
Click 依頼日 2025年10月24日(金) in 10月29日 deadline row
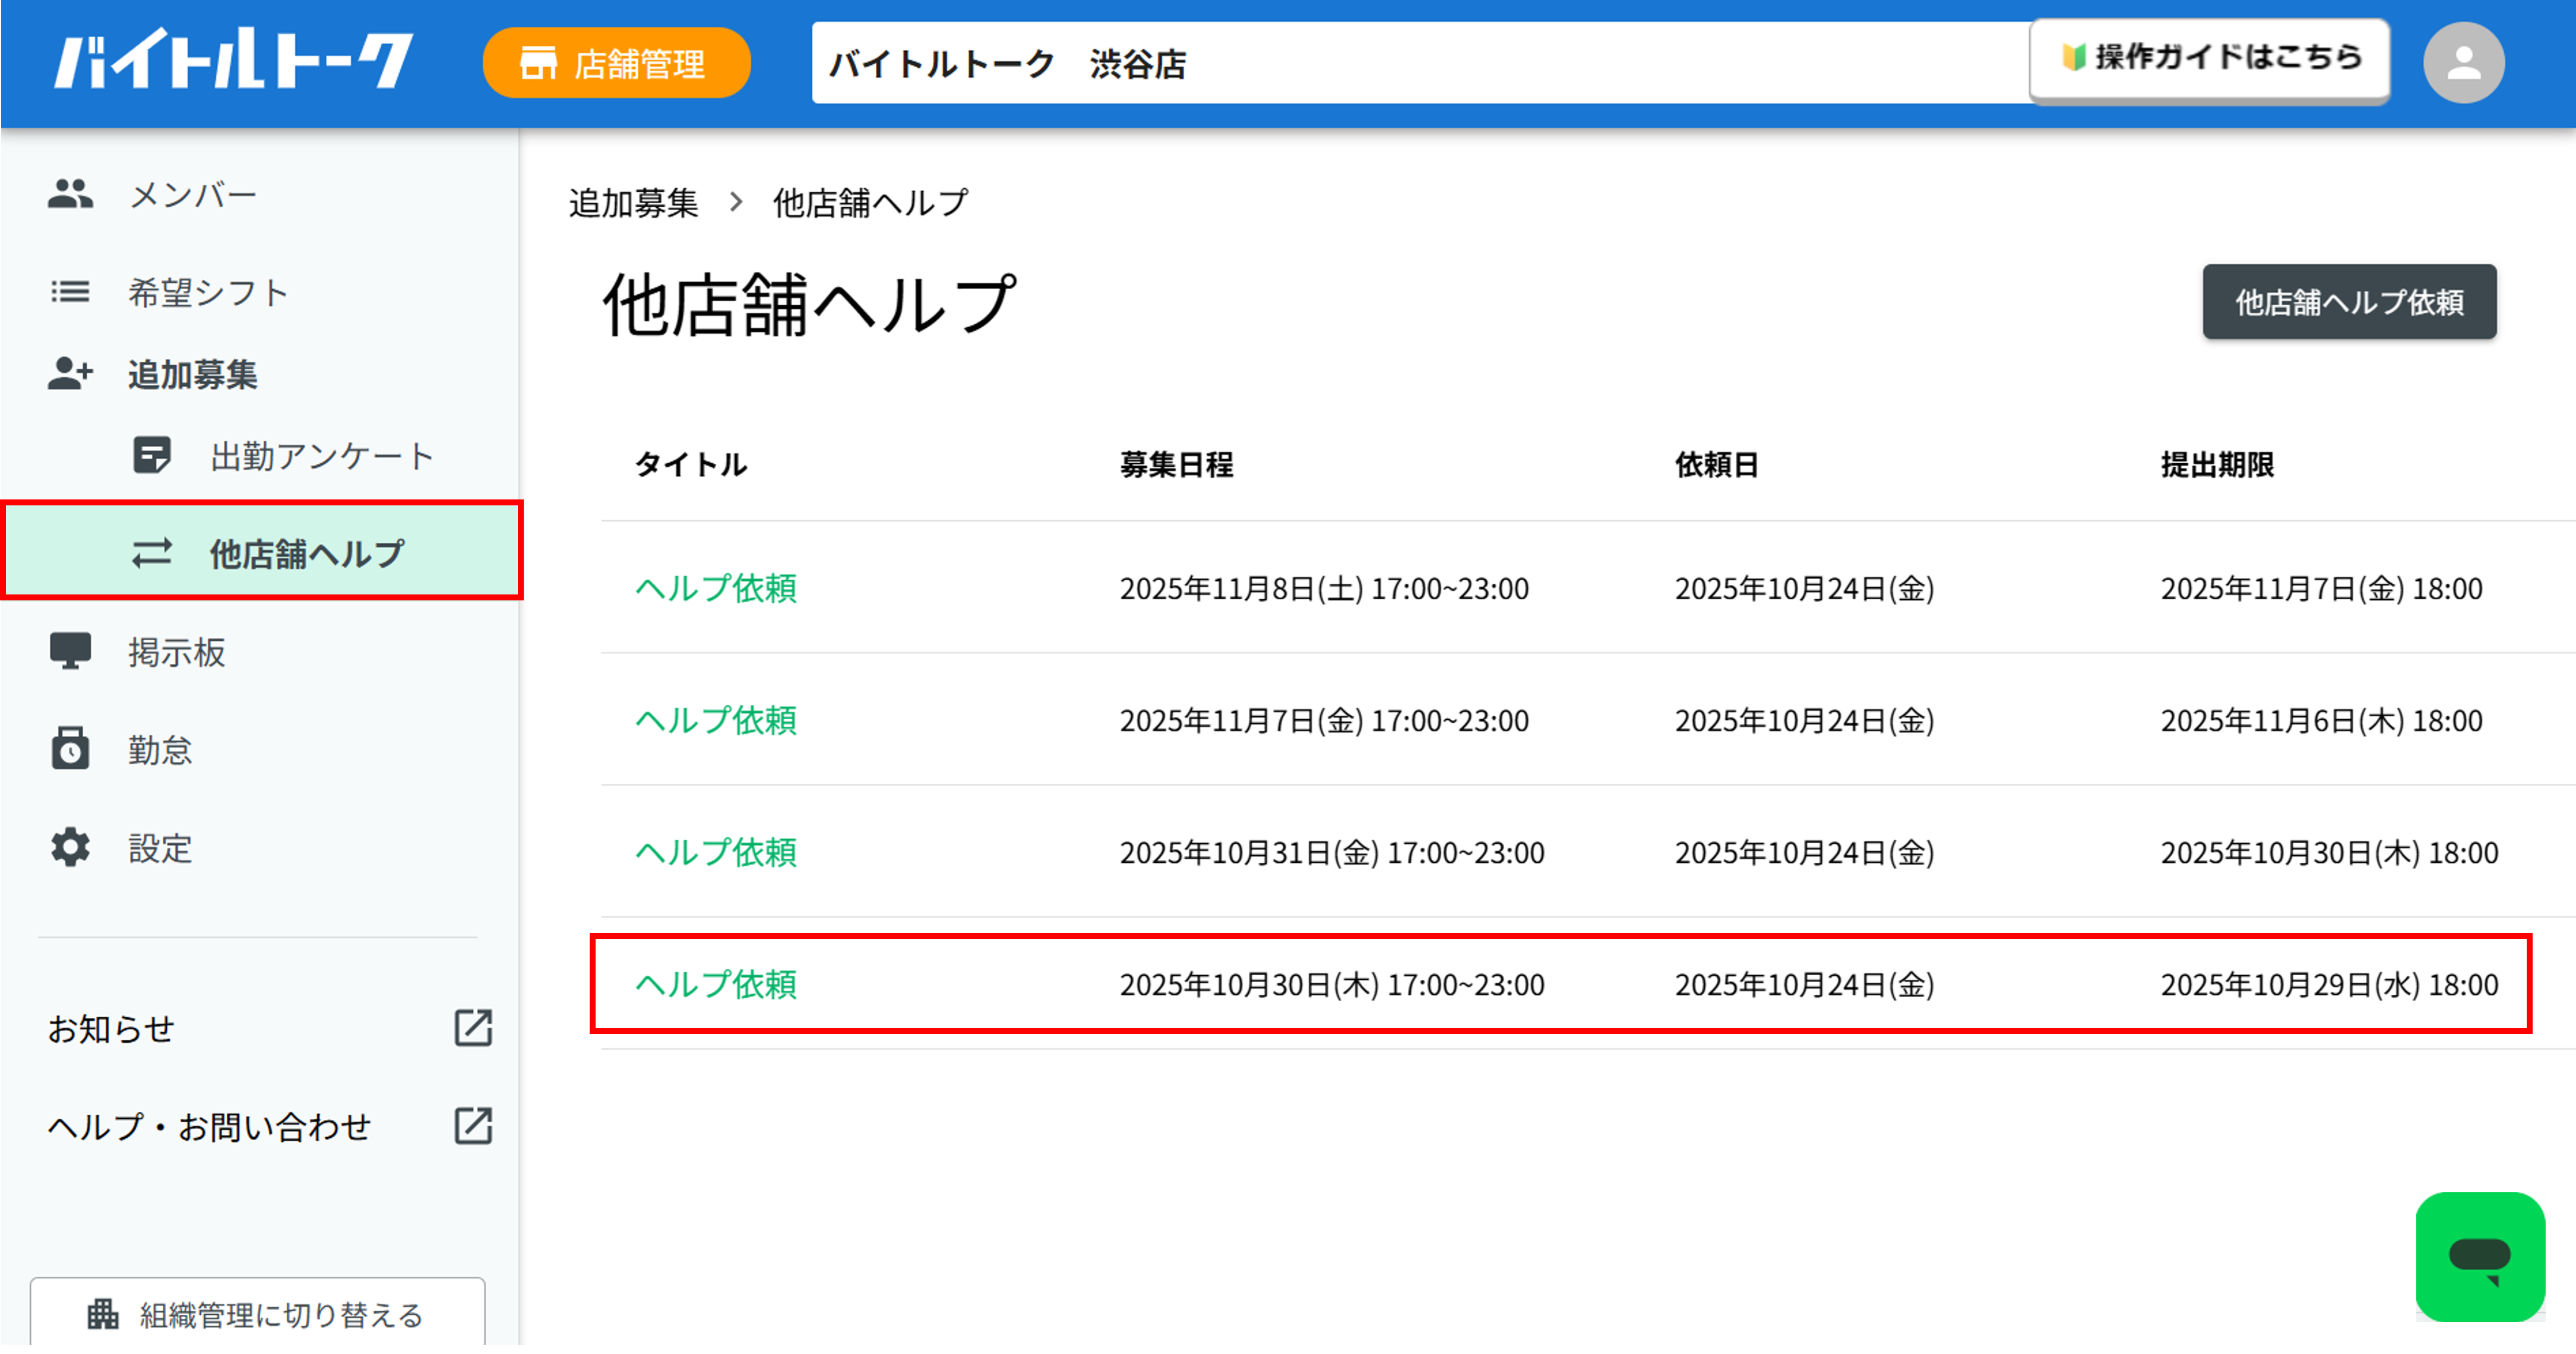(x=1804, y=984)
